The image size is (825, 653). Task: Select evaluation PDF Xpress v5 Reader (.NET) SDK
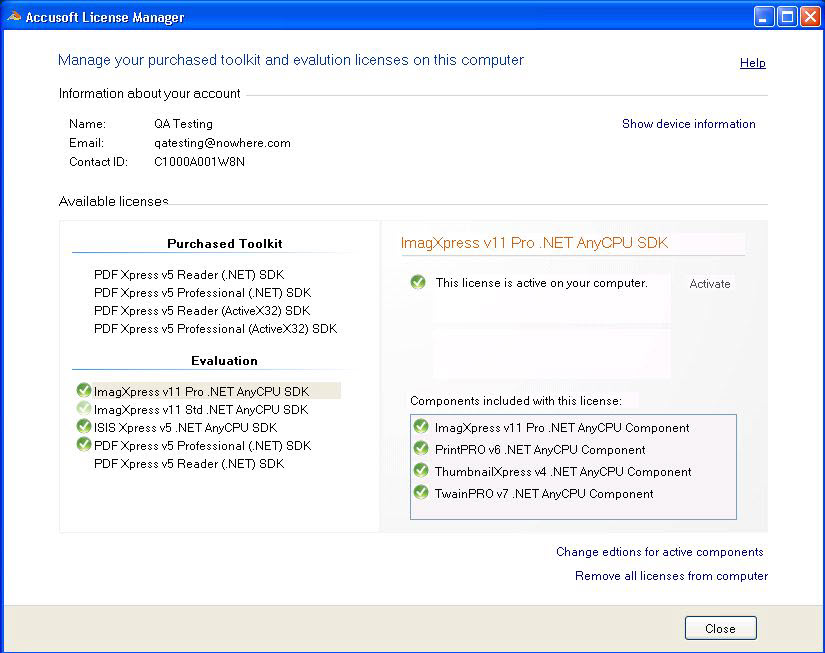click(189, 463)
